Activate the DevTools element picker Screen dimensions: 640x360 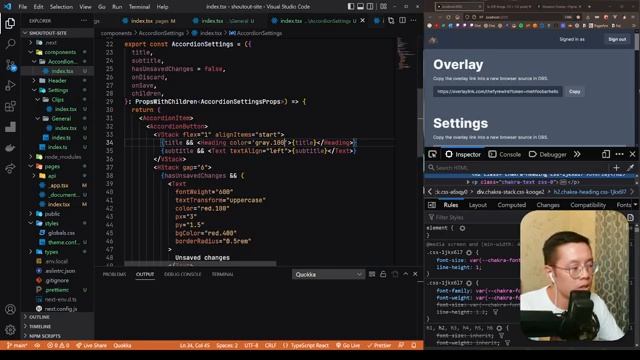coord(433,154)
